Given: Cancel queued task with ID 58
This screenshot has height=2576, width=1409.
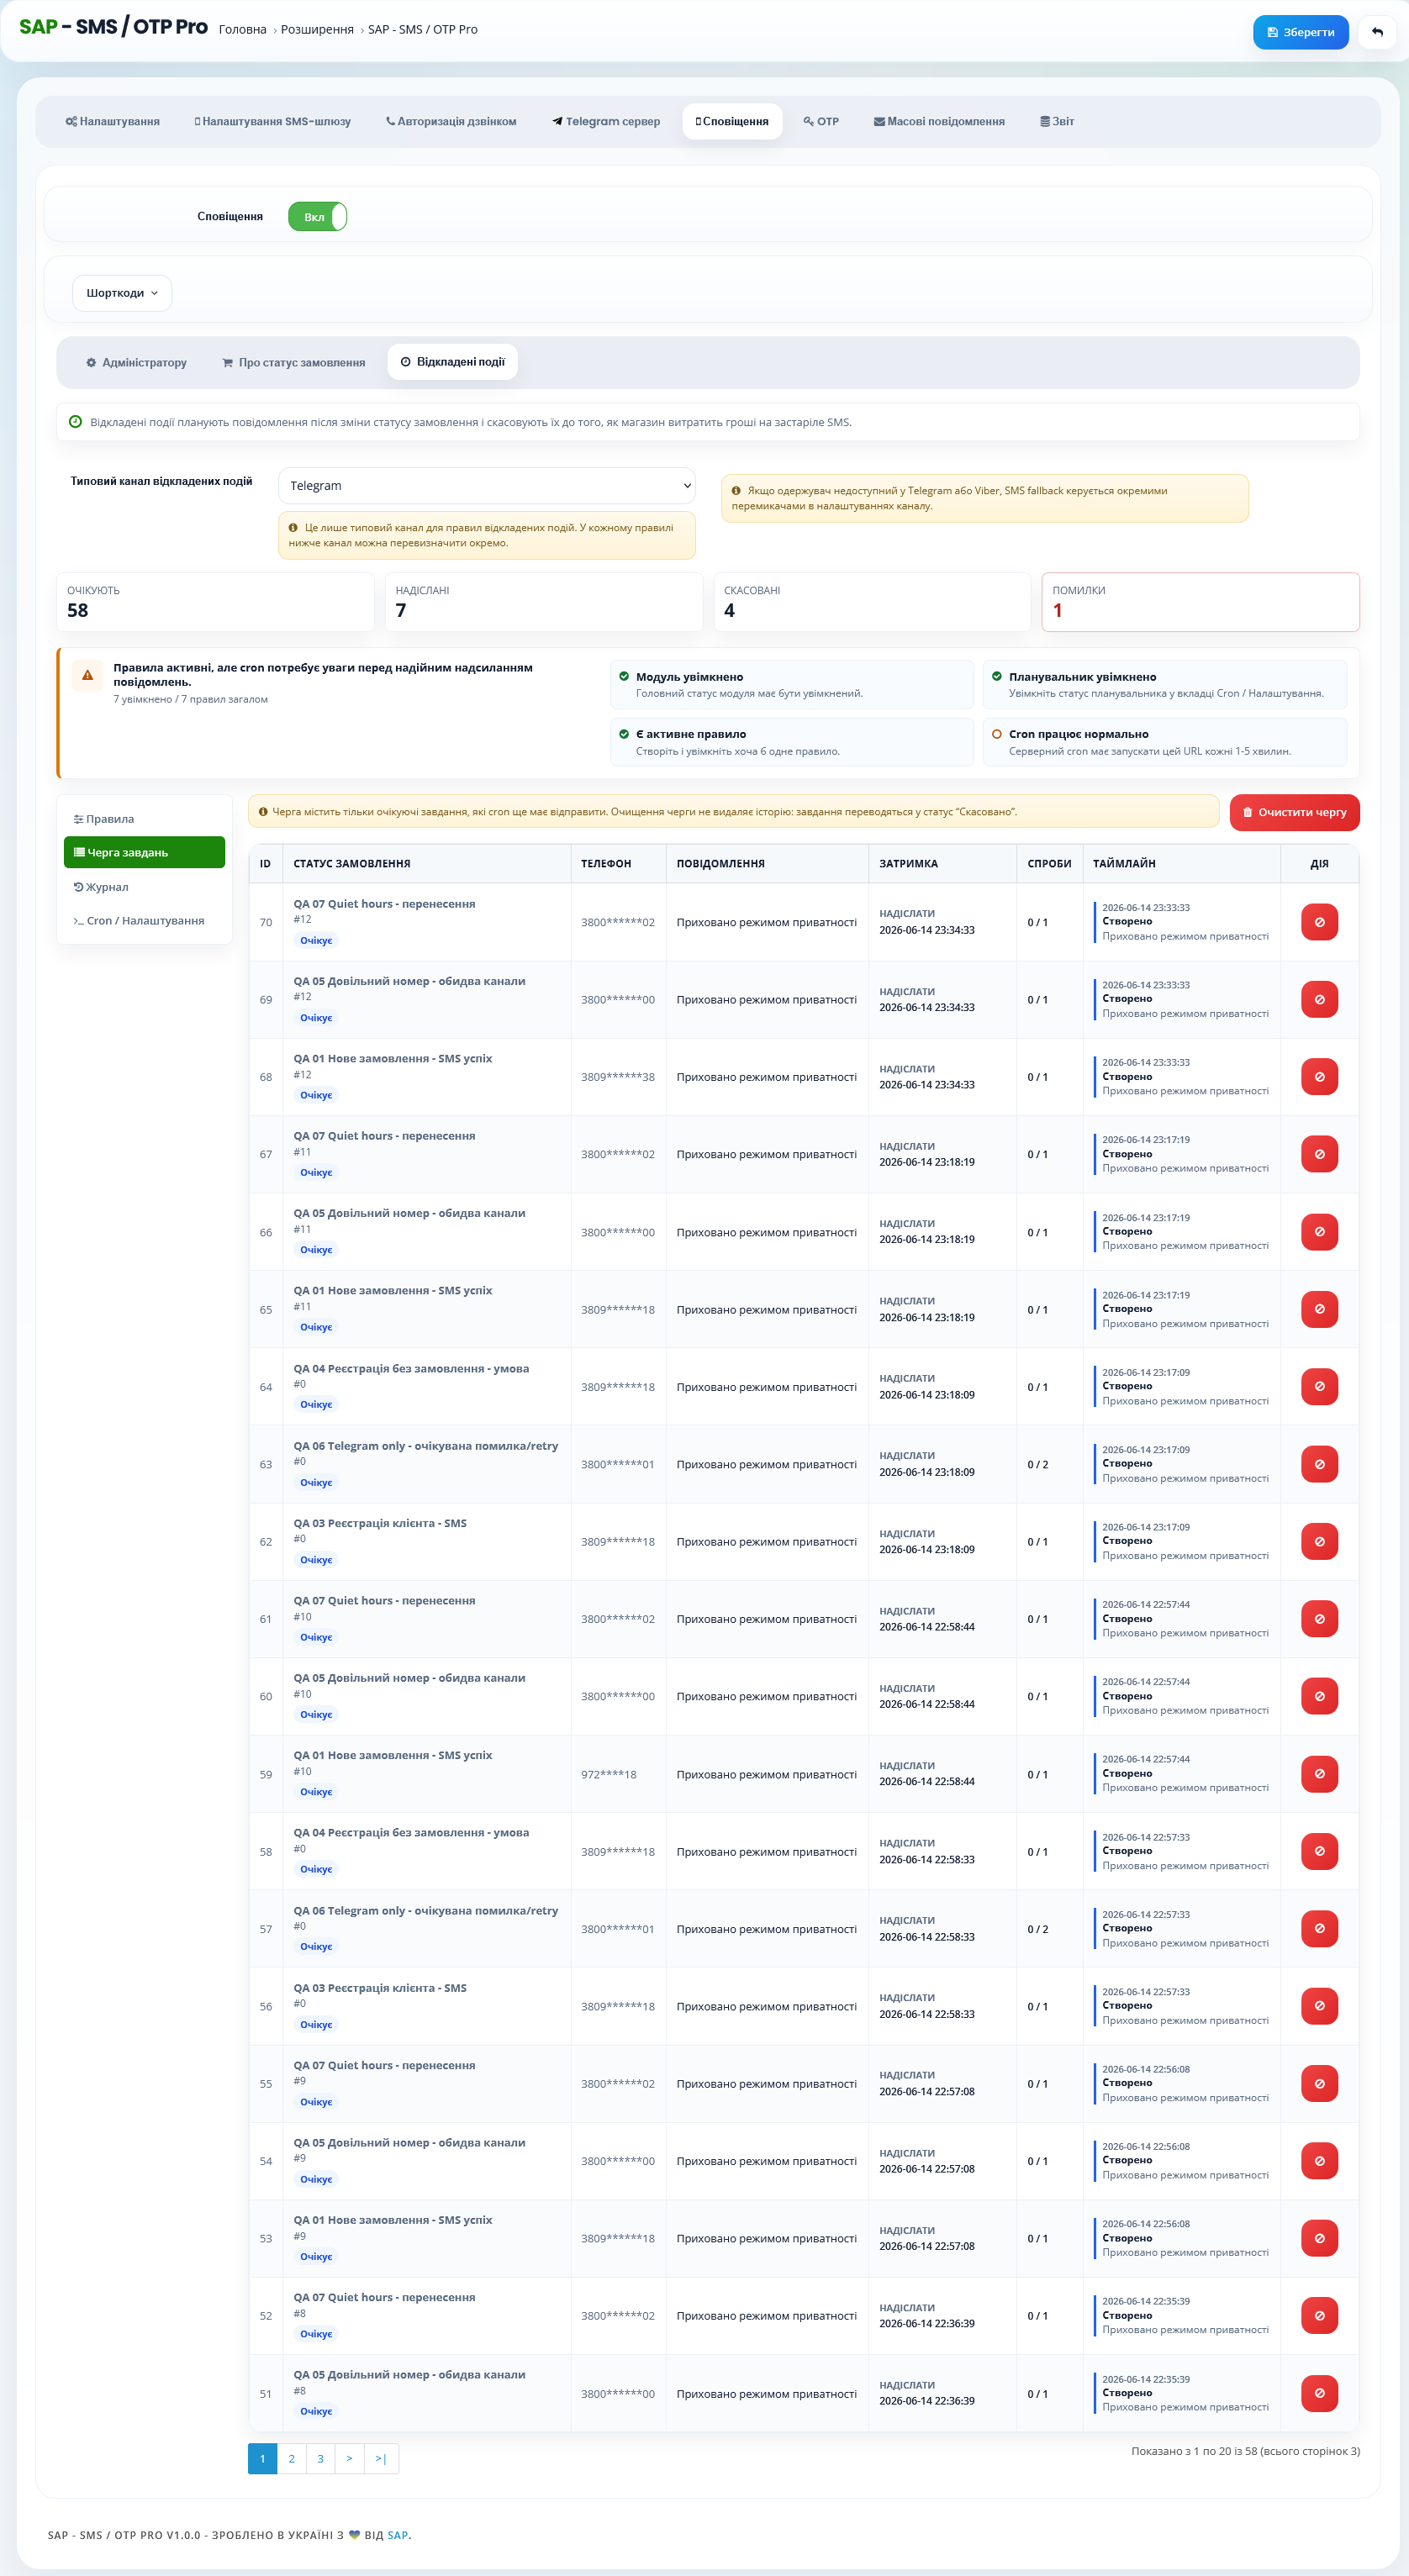Looking at the screenshot, I should coord(1319,1852).
